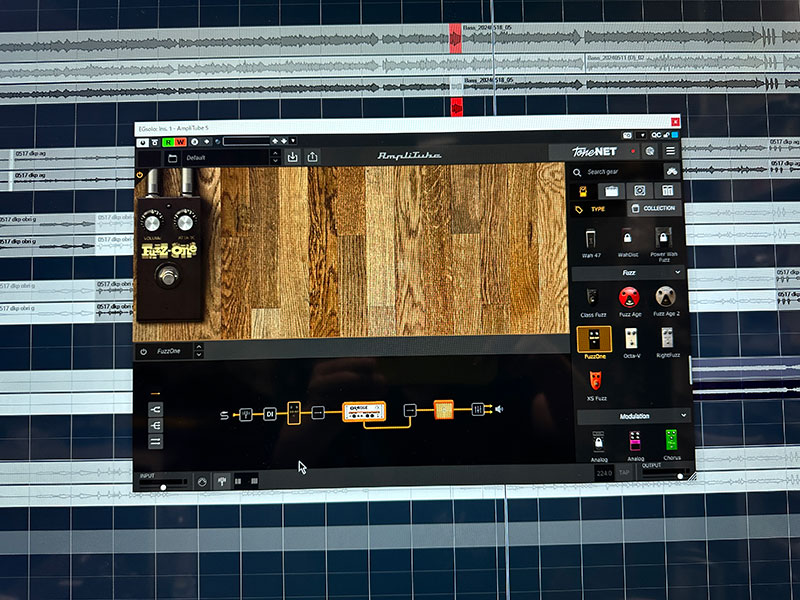The image size is (800, 600).
Task: Select the Octa-V pedal
Action: click(632, 342)
